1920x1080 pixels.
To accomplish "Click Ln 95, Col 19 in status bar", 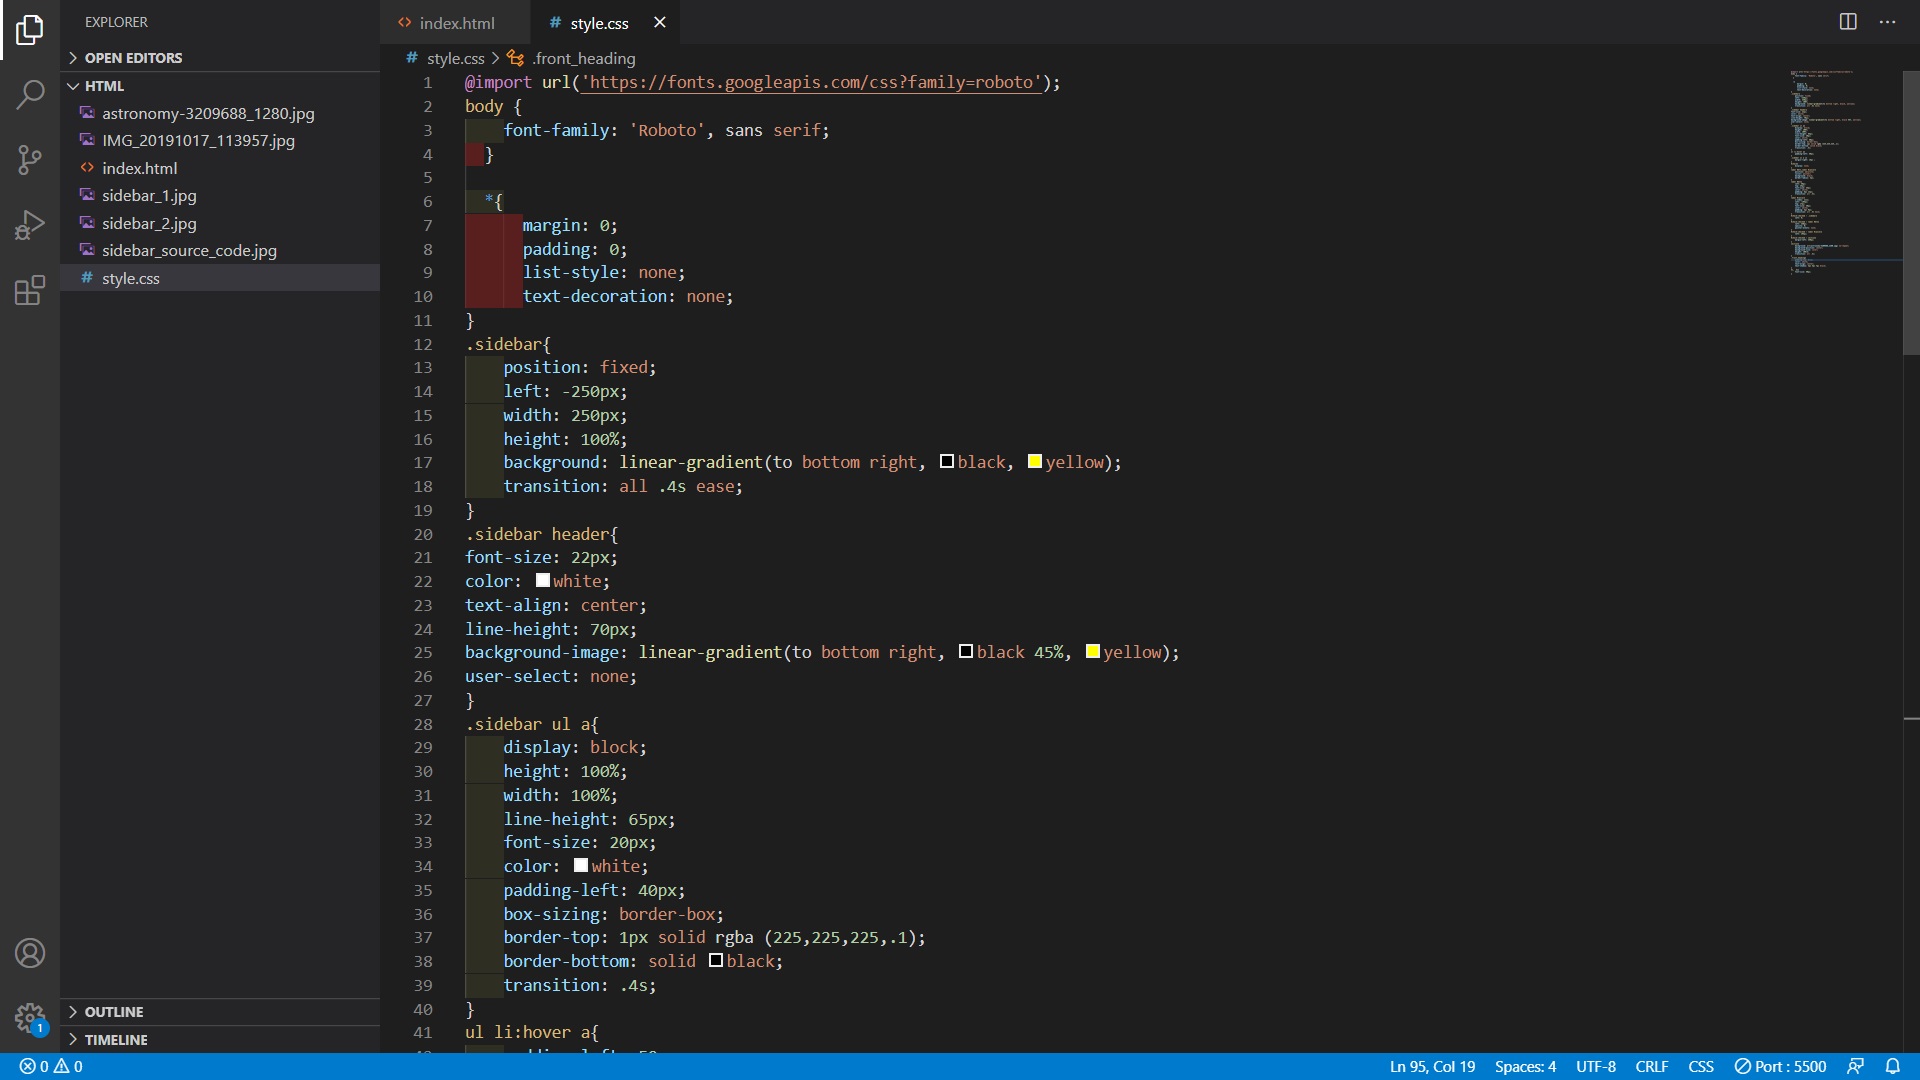I will tap(1432, 1067).
